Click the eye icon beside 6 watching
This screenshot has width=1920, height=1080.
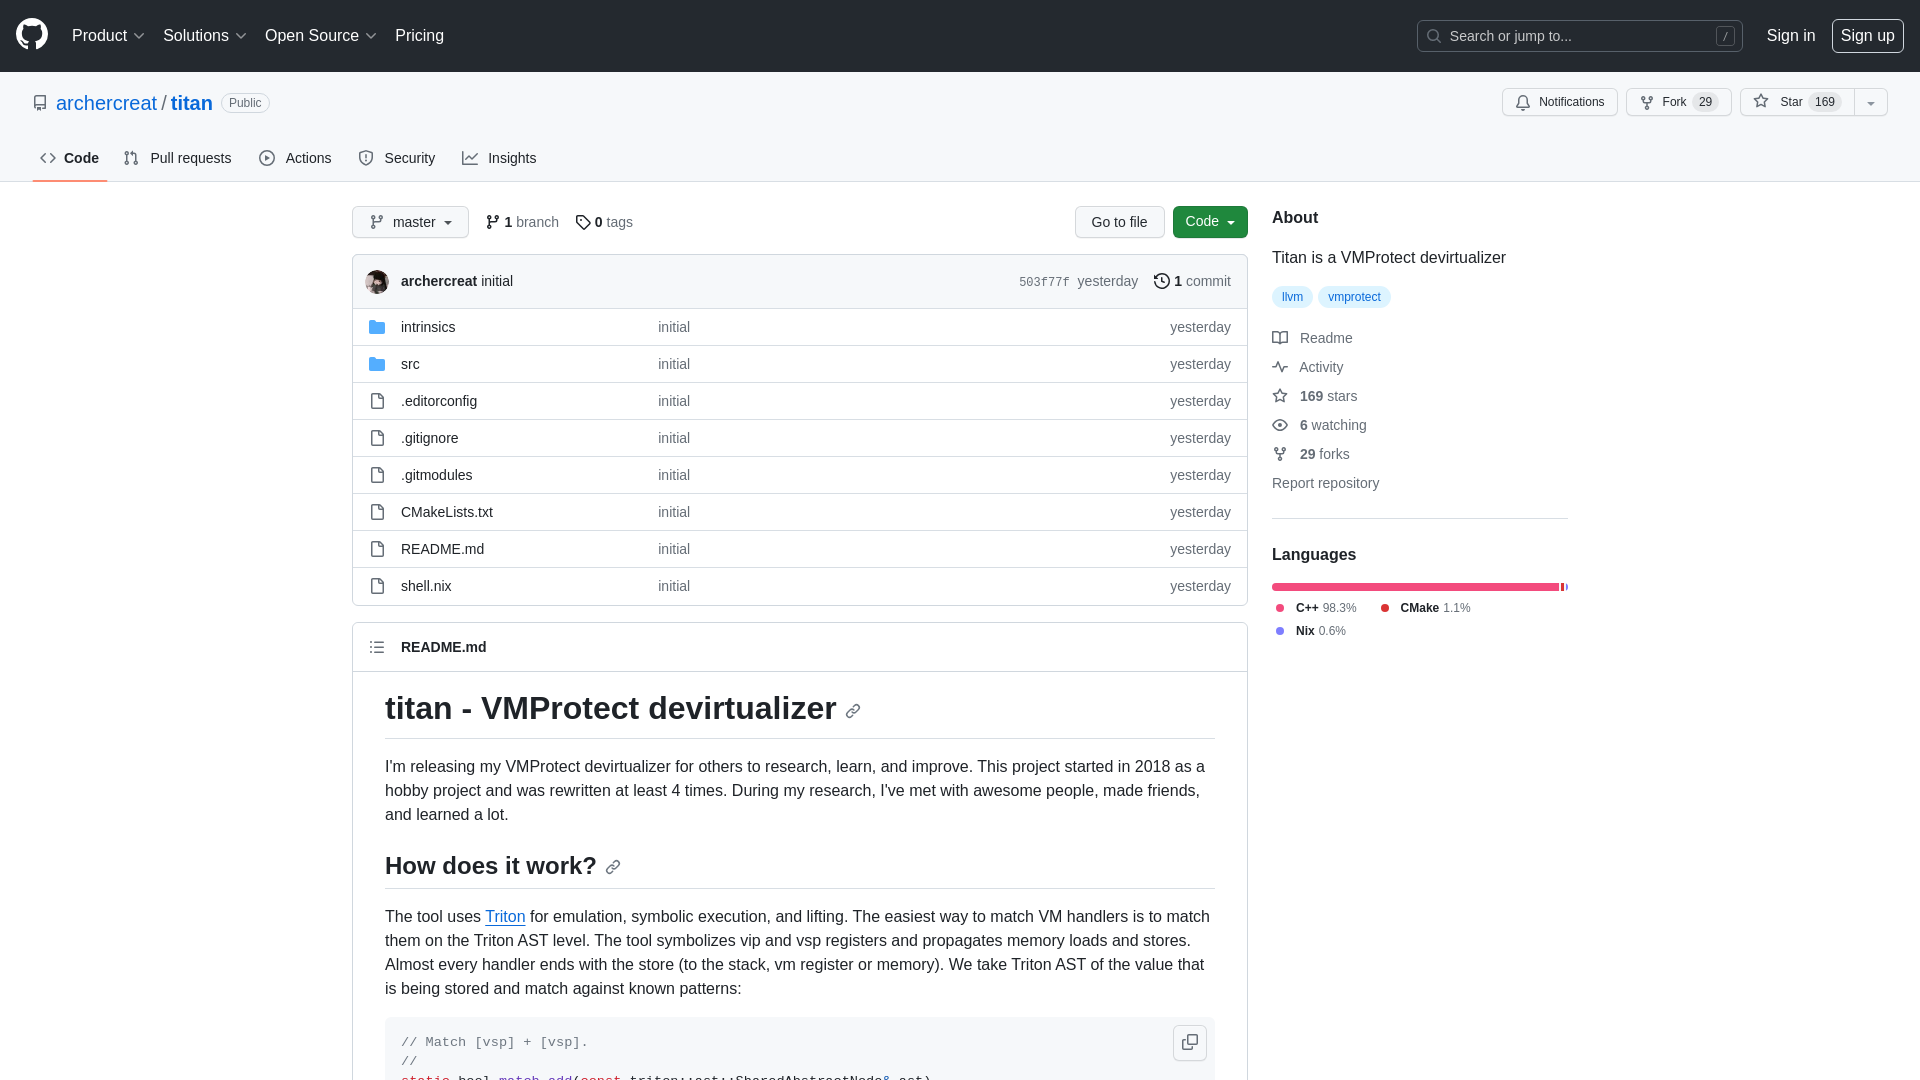click(x=1280, y=425)
